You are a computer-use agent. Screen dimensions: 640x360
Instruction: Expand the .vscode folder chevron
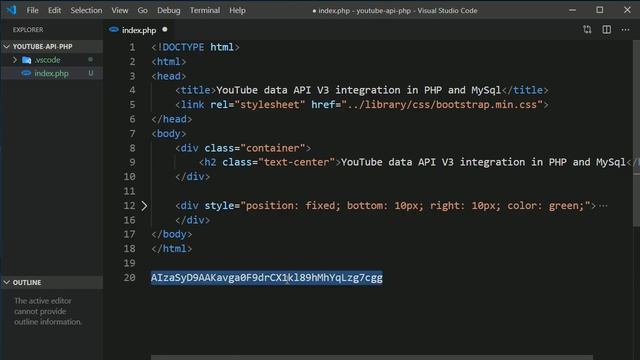point(15,60)
